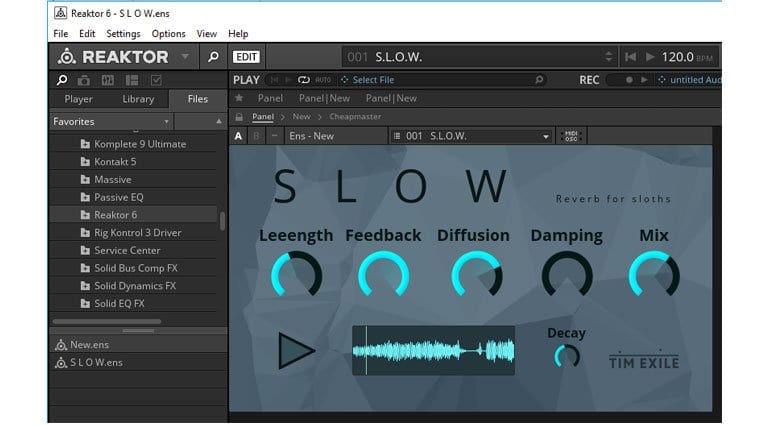The height and width of the screenshot is (425, 770).
Task: Open the snapshots camera icon
Action: pos(84,80)
